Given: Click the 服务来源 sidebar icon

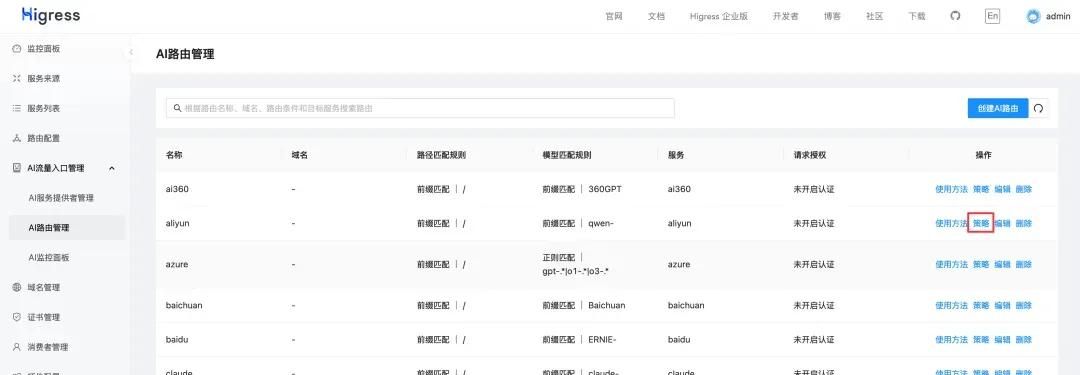Looking at the screenshot, I should 17,79.
